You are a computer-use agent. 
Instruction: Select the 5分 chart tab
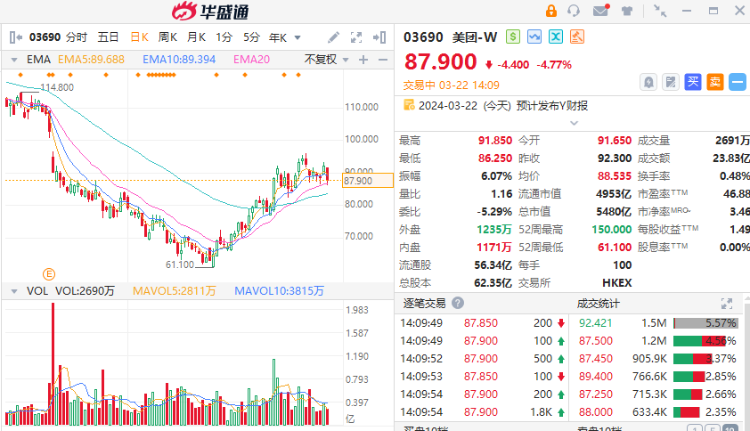click(x=251, y=37)
